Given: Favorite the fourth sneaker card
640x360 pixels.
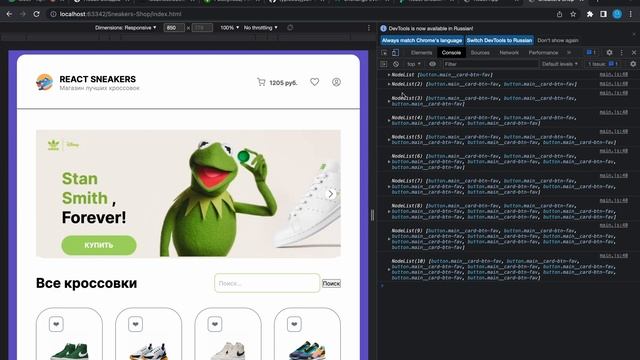Looking at the screenshot, I should [294, 324].
